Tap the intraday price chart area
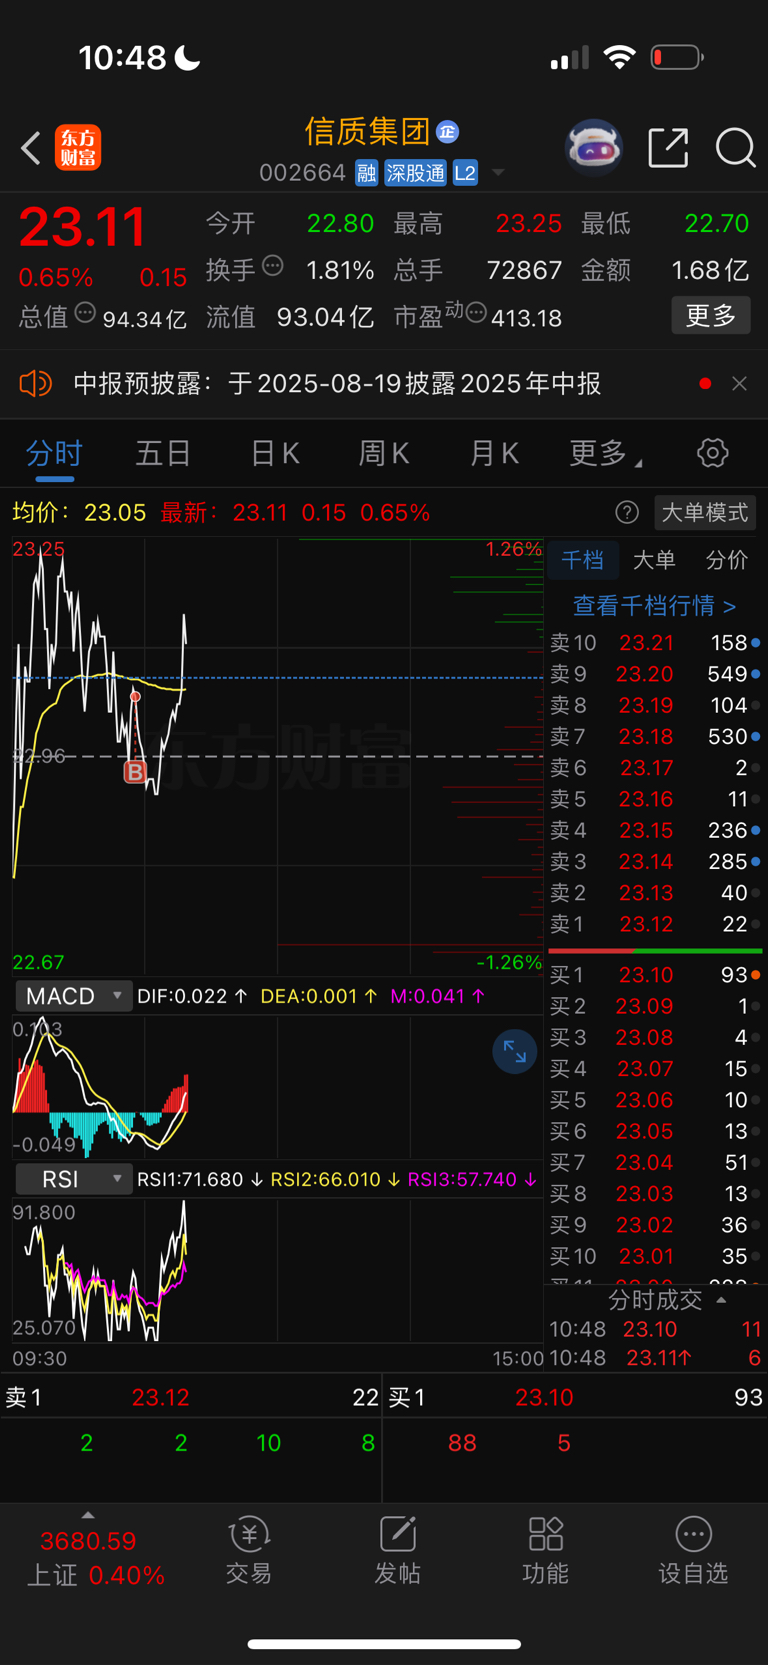This screenshot has width=769, height=1665. [x=277, y=756]
